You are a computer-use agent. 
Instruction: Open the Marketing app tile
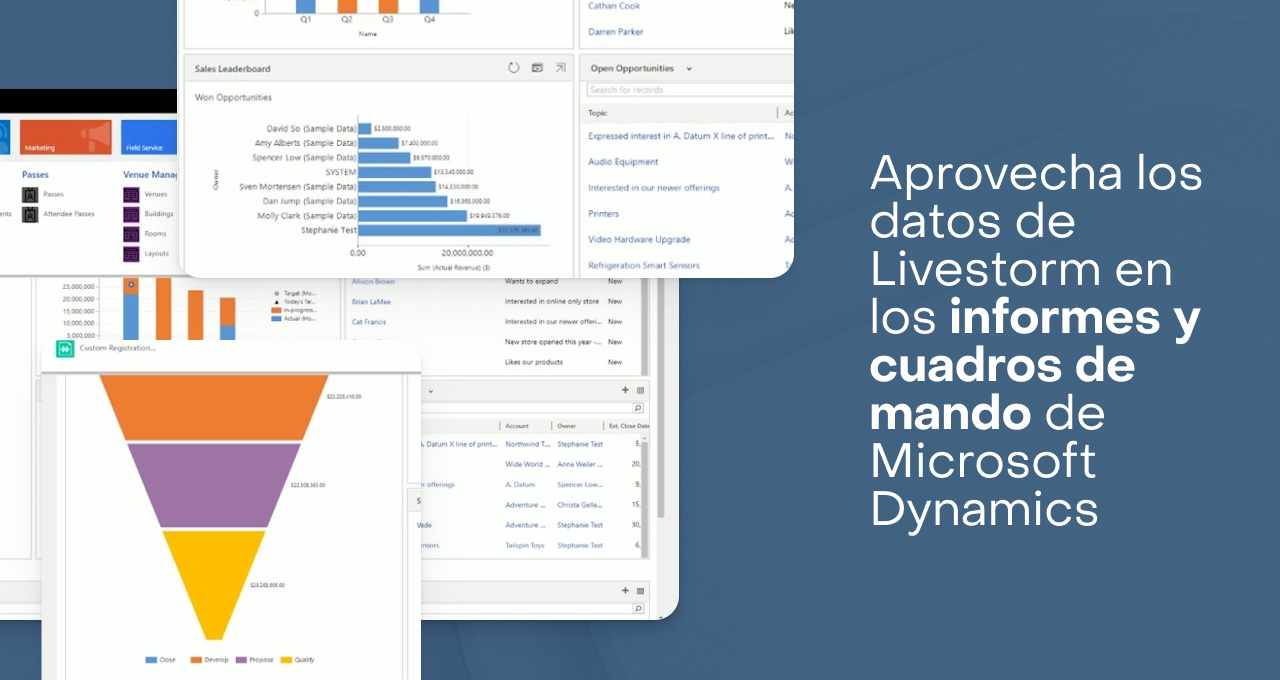tap(66, 137)
